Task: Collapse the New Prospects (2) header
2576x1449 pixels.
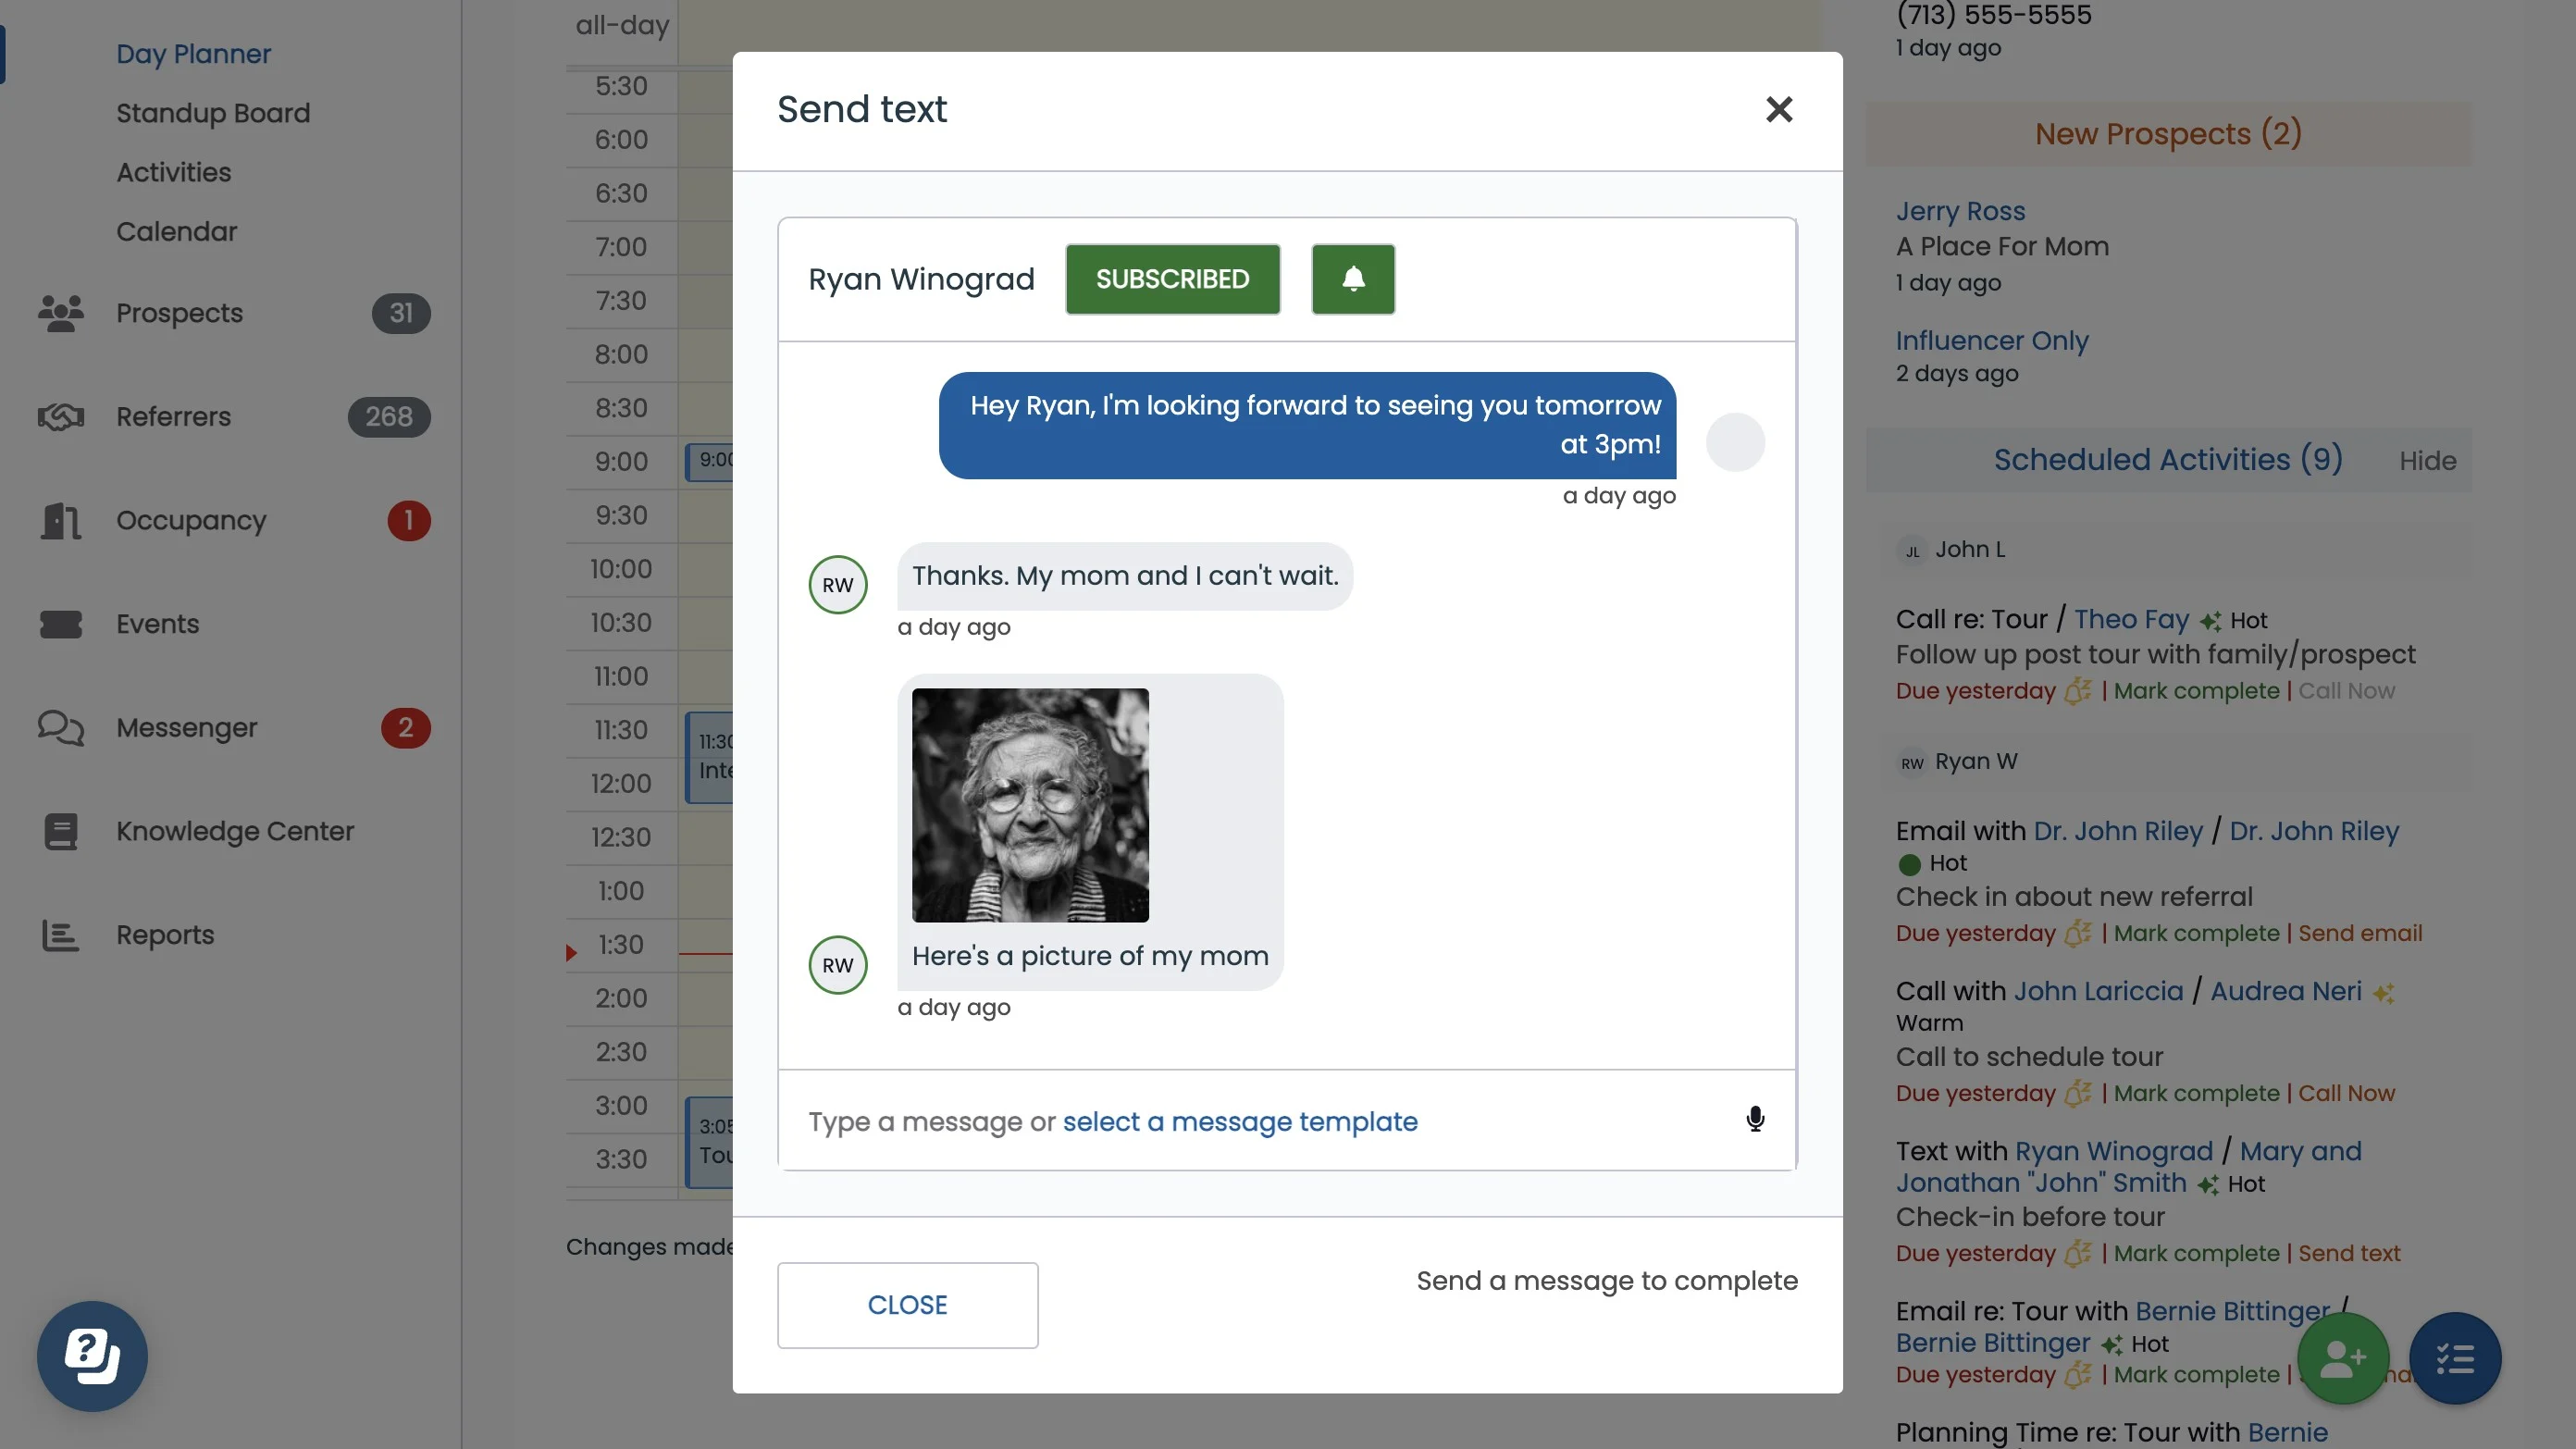Action: 2167,133
